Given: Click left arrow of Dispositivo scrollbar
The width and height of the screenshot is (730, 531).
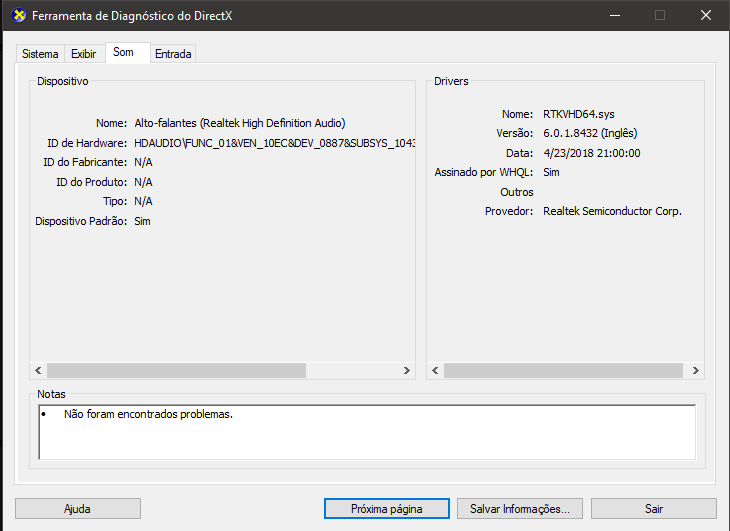Looking at the screenshot, I should click(x=38, y=370).
